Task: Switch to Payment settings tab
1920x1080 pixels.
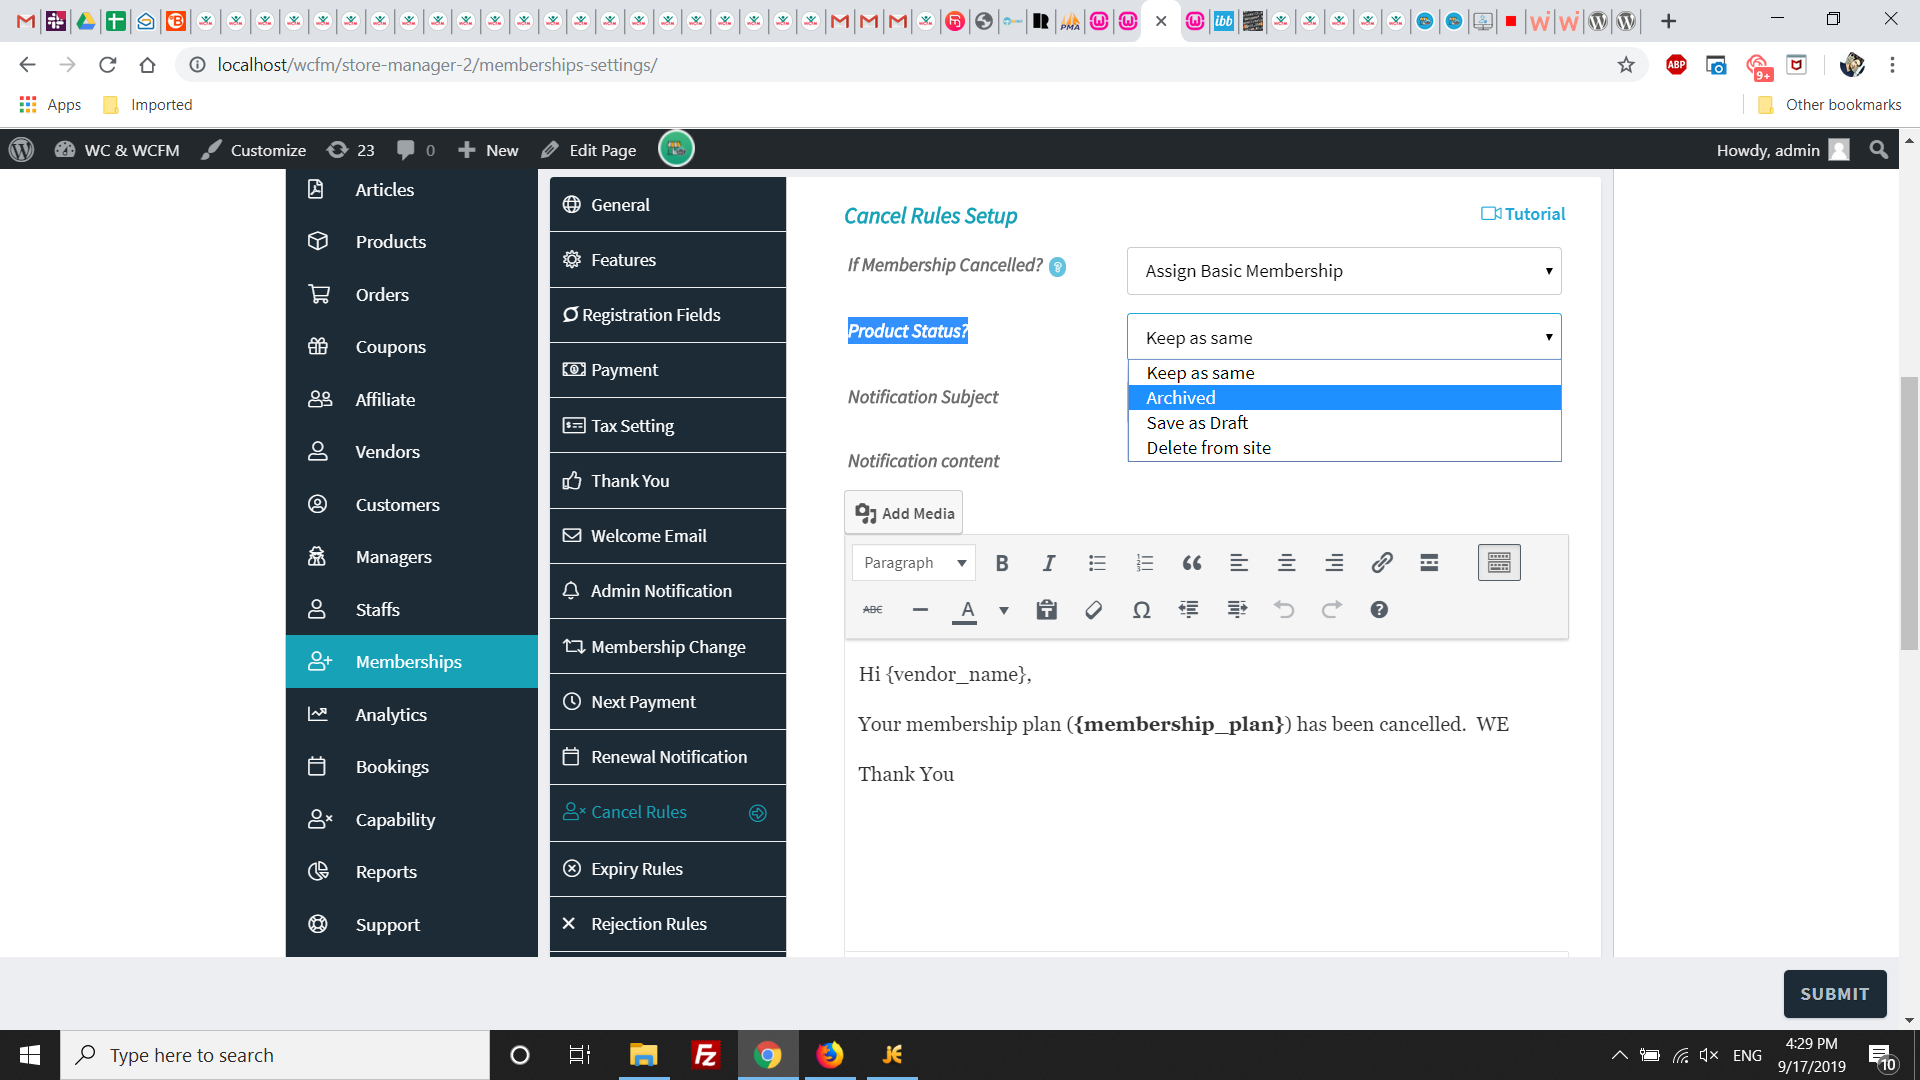Action: tap(668, 370)
